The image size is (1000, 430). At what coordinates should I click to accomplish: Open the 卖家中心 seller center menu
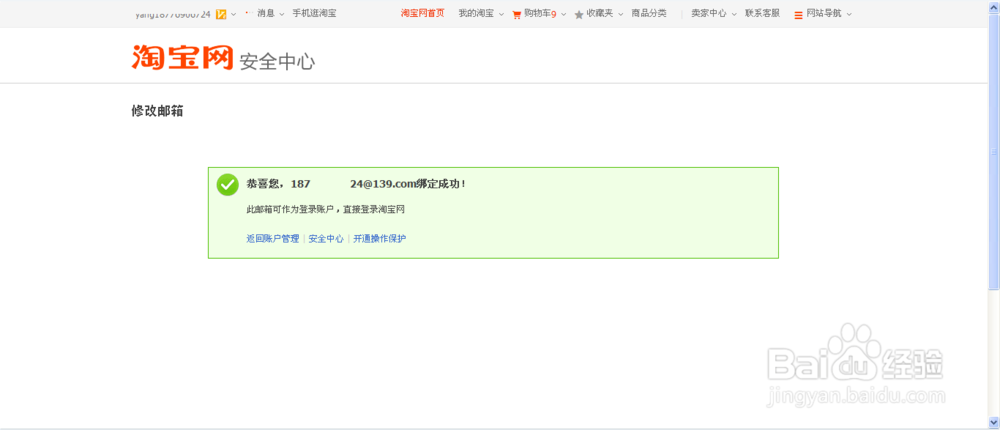coord(709,13)
